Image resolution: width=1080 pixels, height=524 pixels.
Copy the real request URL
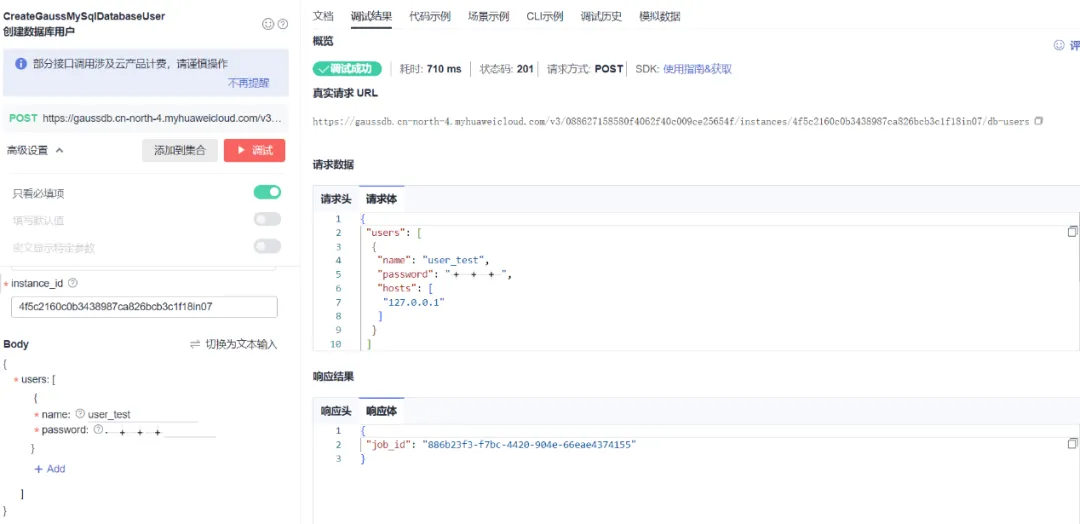(1039, 121)
